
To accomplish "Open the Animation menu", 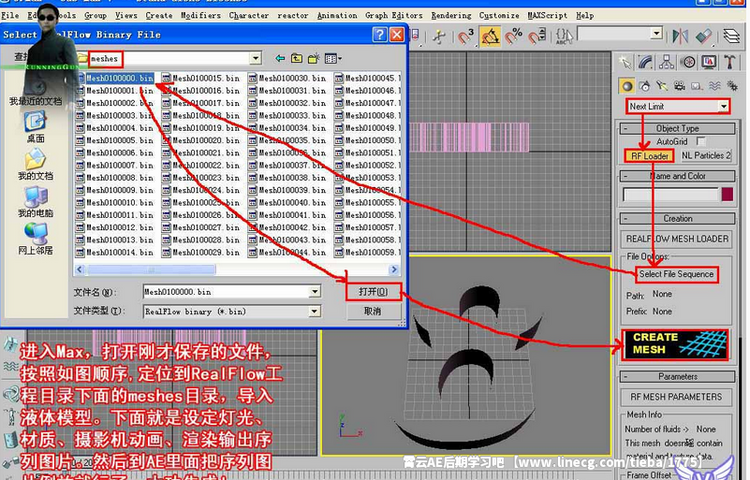I will point(337,15).
